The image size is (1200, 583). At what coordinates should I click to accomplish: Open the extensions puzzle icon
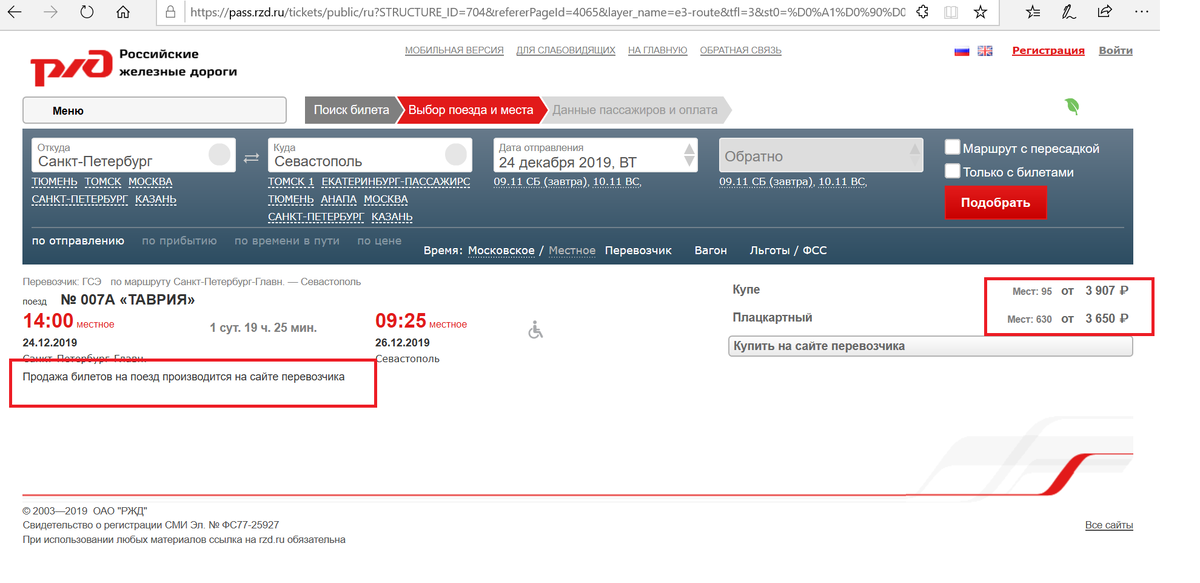click(921, 13)
